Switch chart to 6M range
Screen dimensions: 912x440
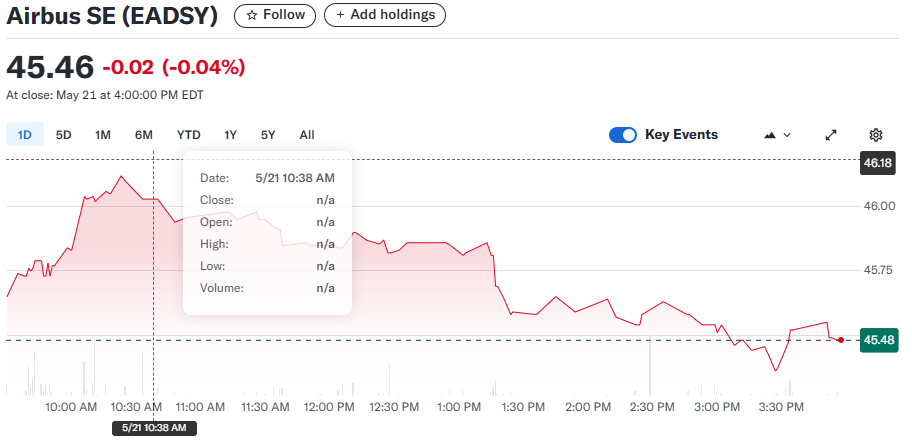pos(144,135)
